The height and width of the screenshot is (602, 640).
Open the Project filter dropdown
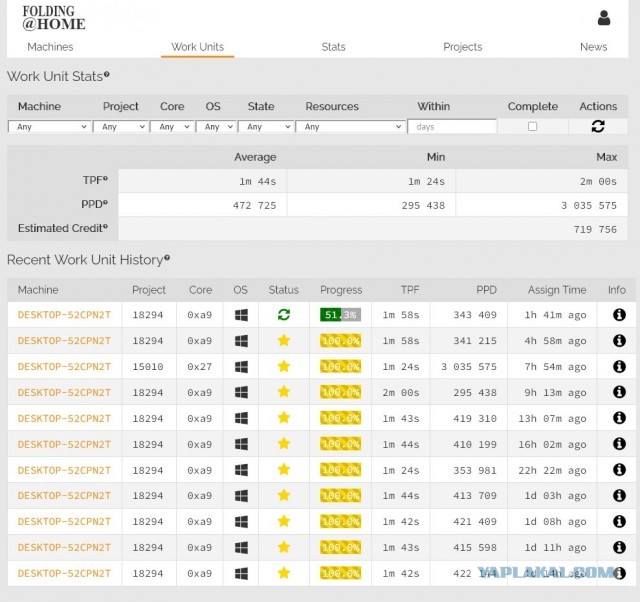pyautogui.click(x=120, y=127)
